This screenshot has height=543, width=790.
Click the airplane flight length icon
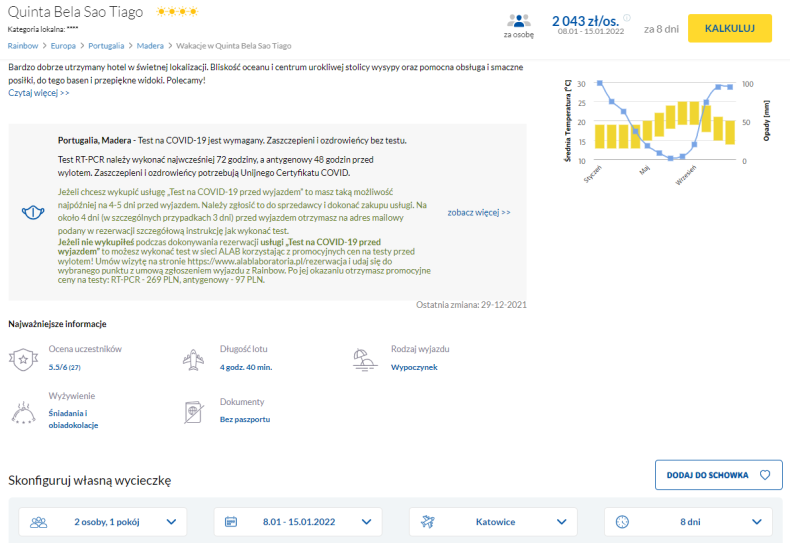[193, 359]
